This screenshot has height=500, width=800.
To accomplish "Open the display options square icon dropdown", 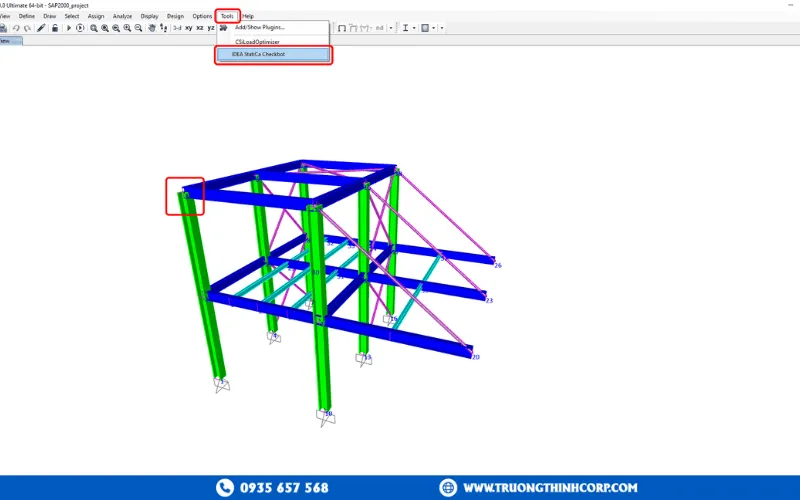I will tap(427, 28).
